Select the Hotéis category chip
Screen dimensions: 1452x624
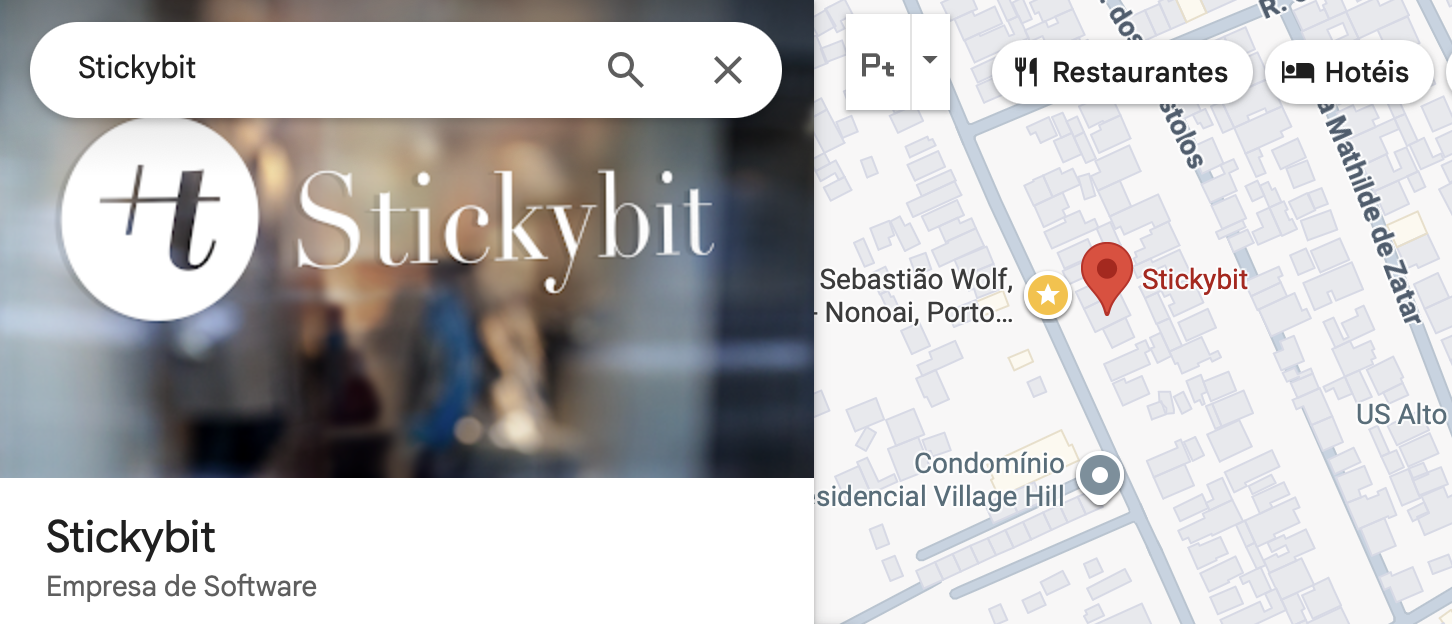[1349, 72]
